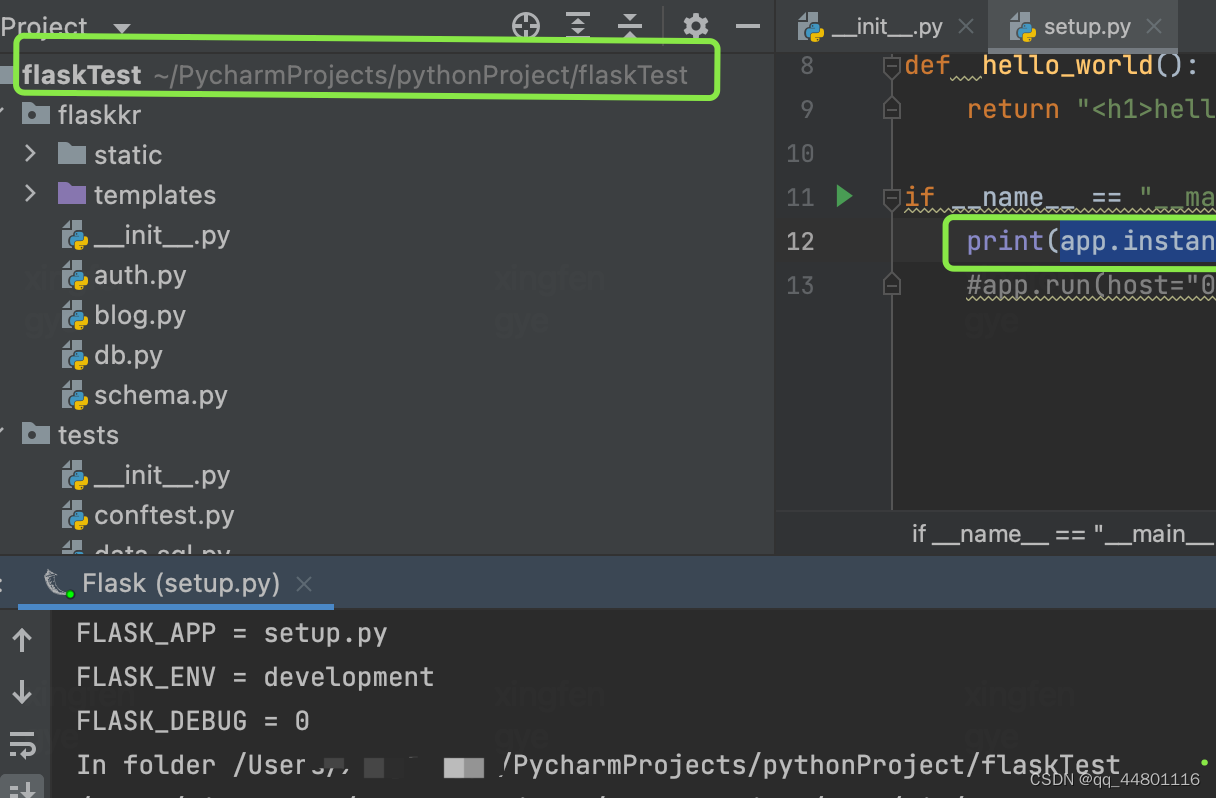Click the python file icon of schema.py
This screenshot has height=798, width=1216.
point(74,396)
